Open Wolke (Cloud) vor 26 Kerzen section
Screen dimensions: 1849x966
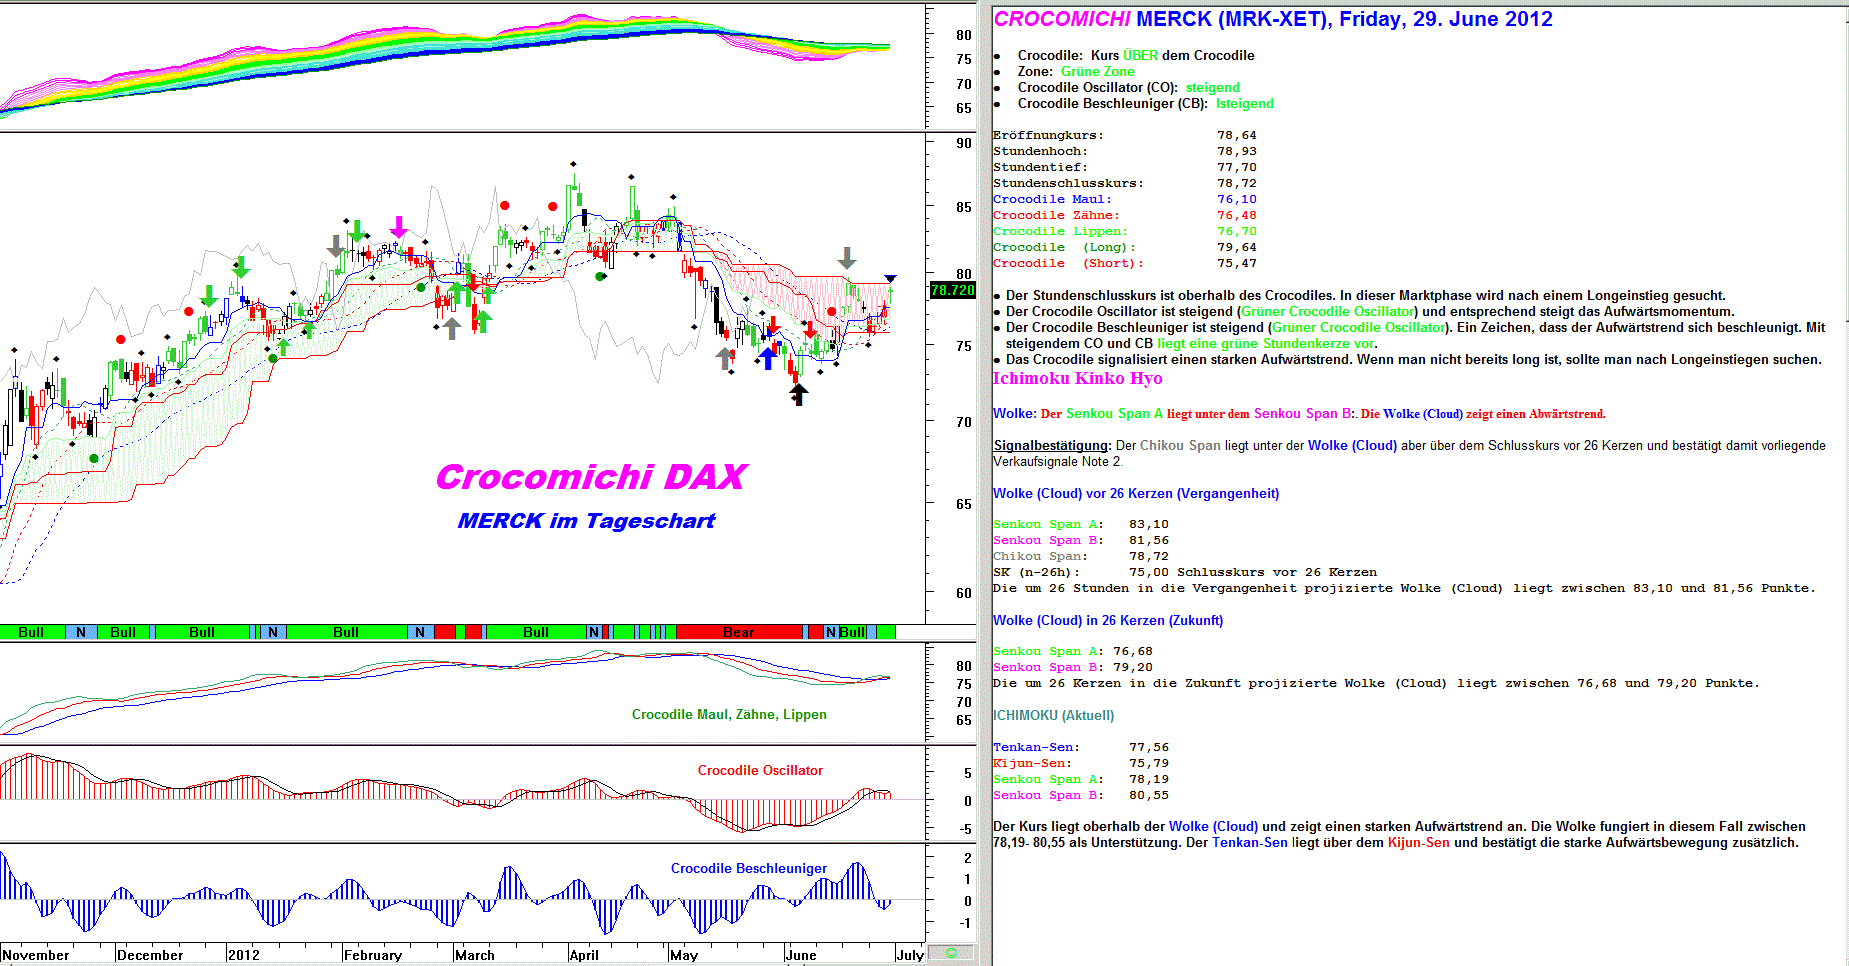click(1135, 493)
